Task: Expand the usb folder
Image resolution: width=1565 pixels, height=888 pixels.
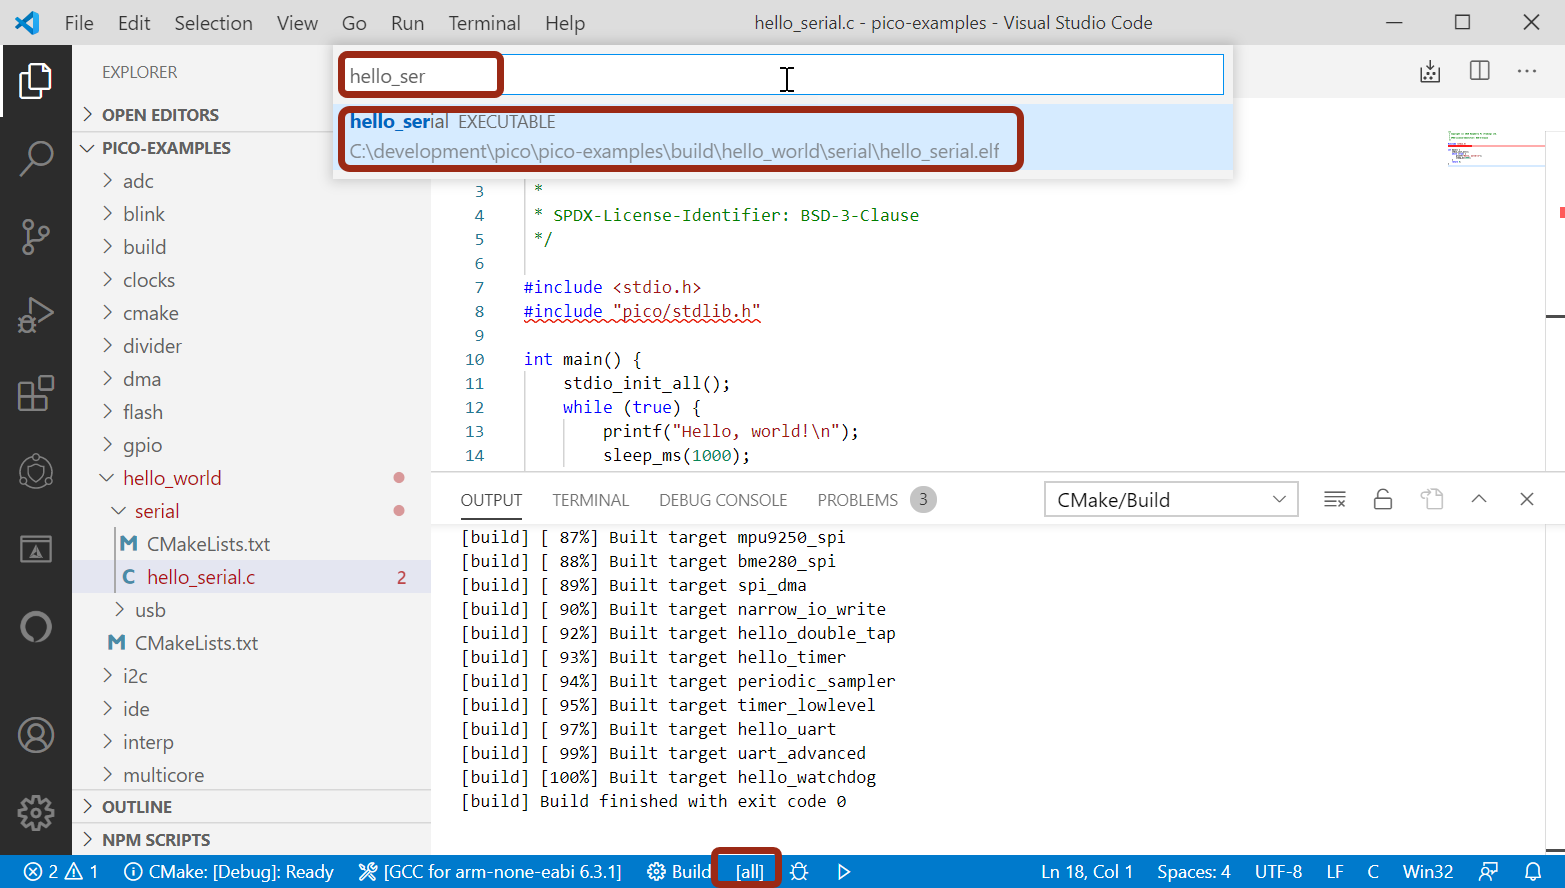Action: point(251,610)
